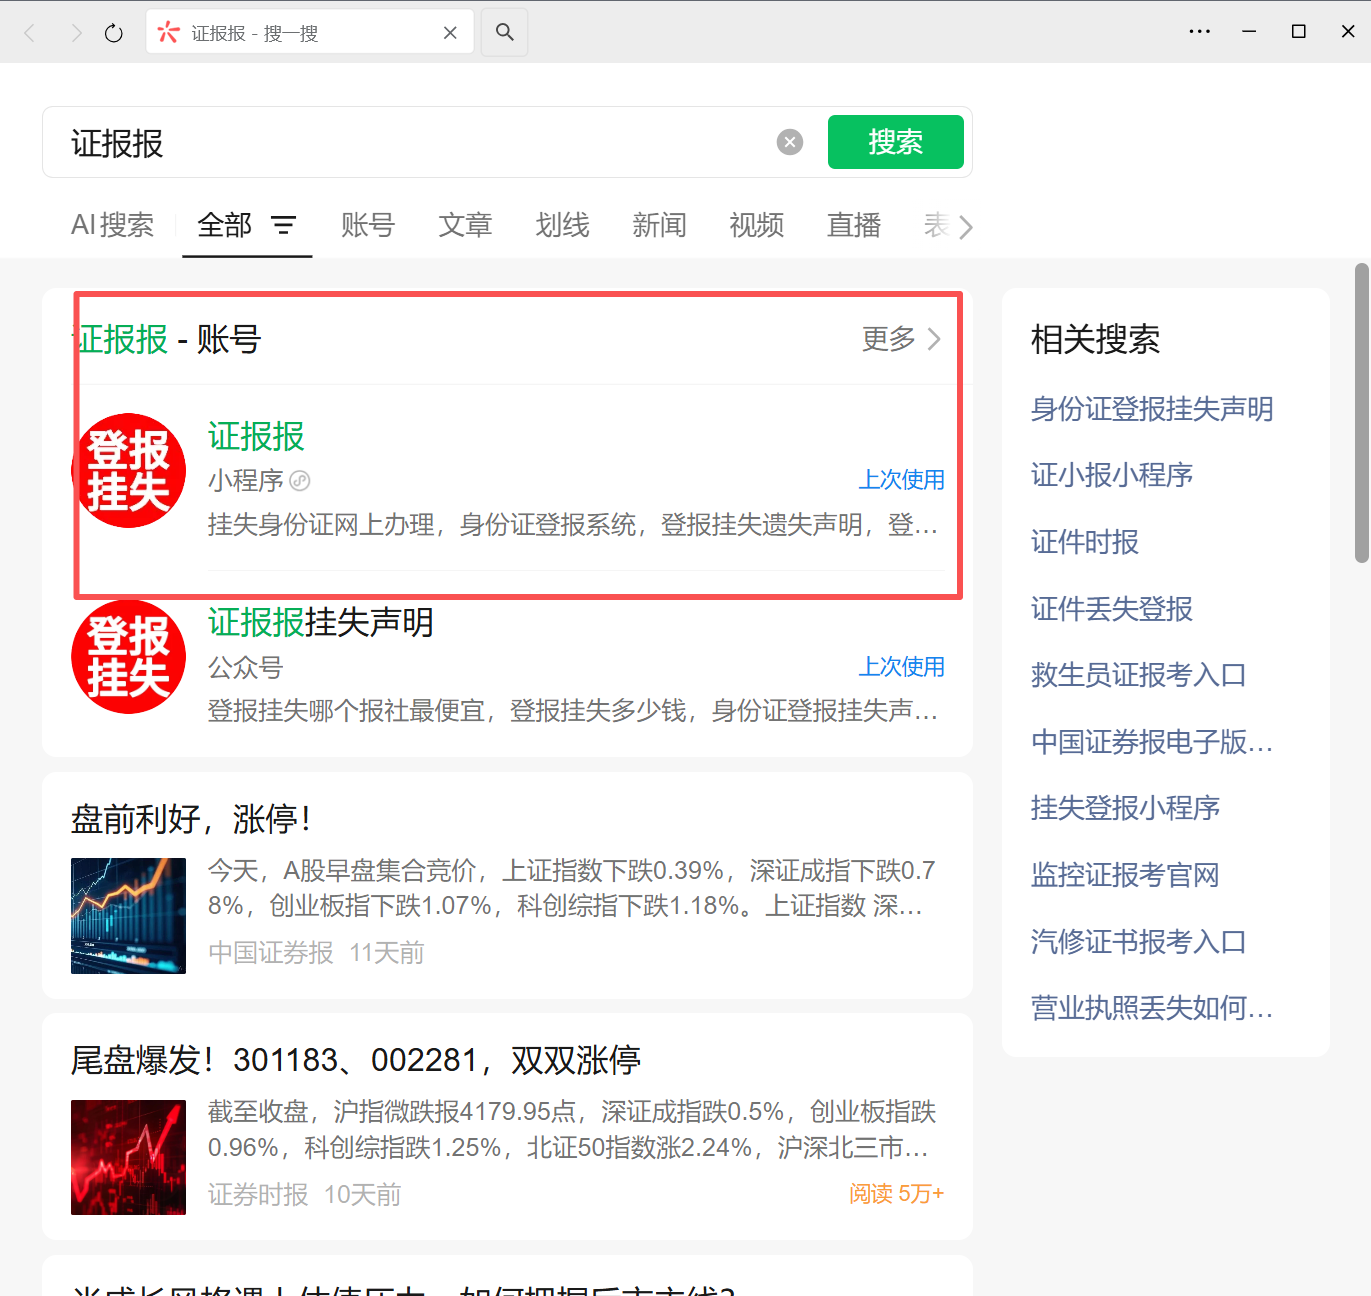1371x1296 pixels.
Task: Search related 证件丢失登报
Action: click(1112, 609)
